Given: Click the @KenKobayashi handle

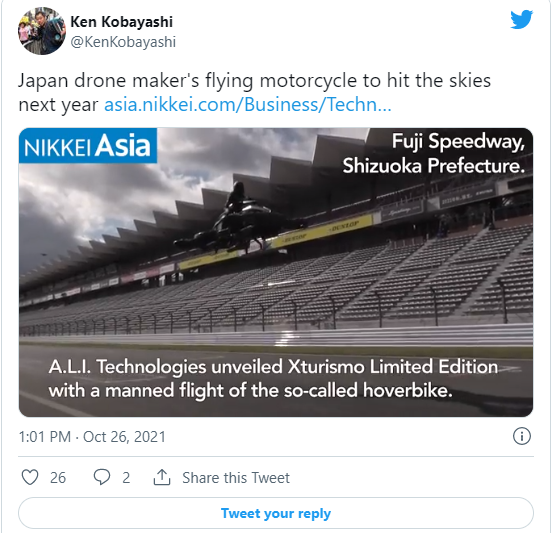Looking at the screenshot, I should 123,42.
